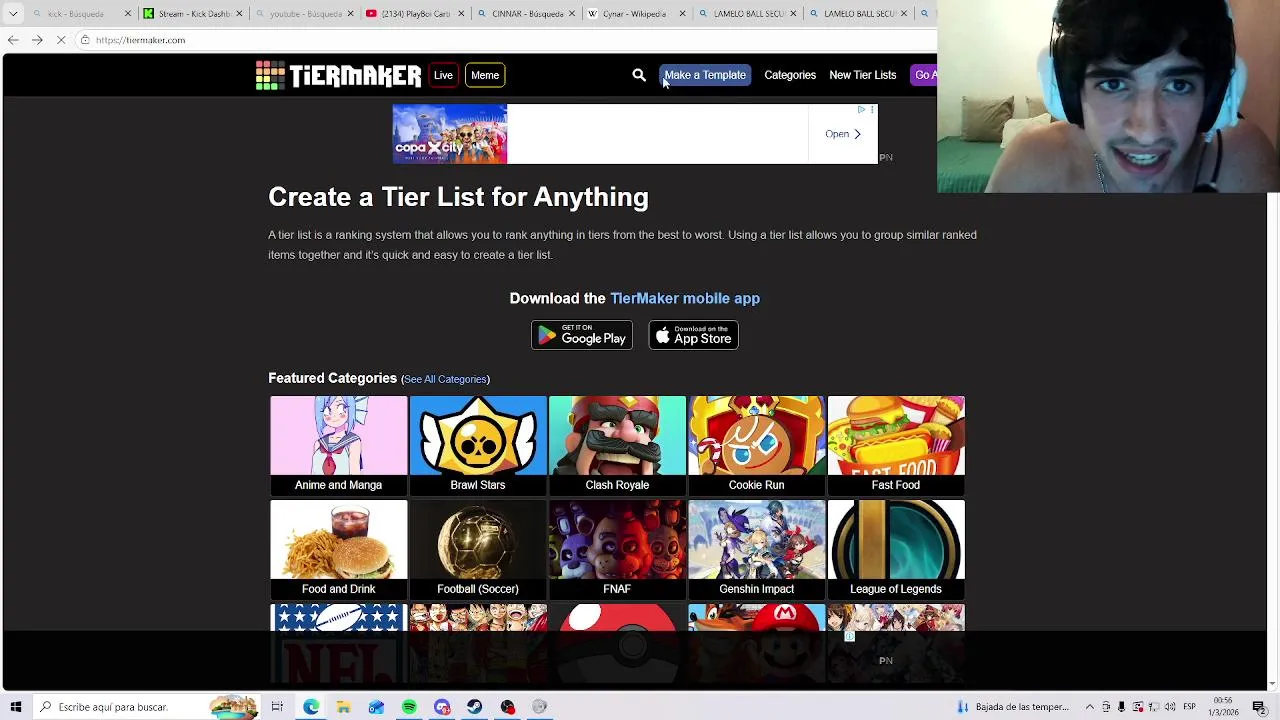Close the 'kick - Búsqueda' tab
Screen dimensions: 1280x720
click(x=128, y=14)
